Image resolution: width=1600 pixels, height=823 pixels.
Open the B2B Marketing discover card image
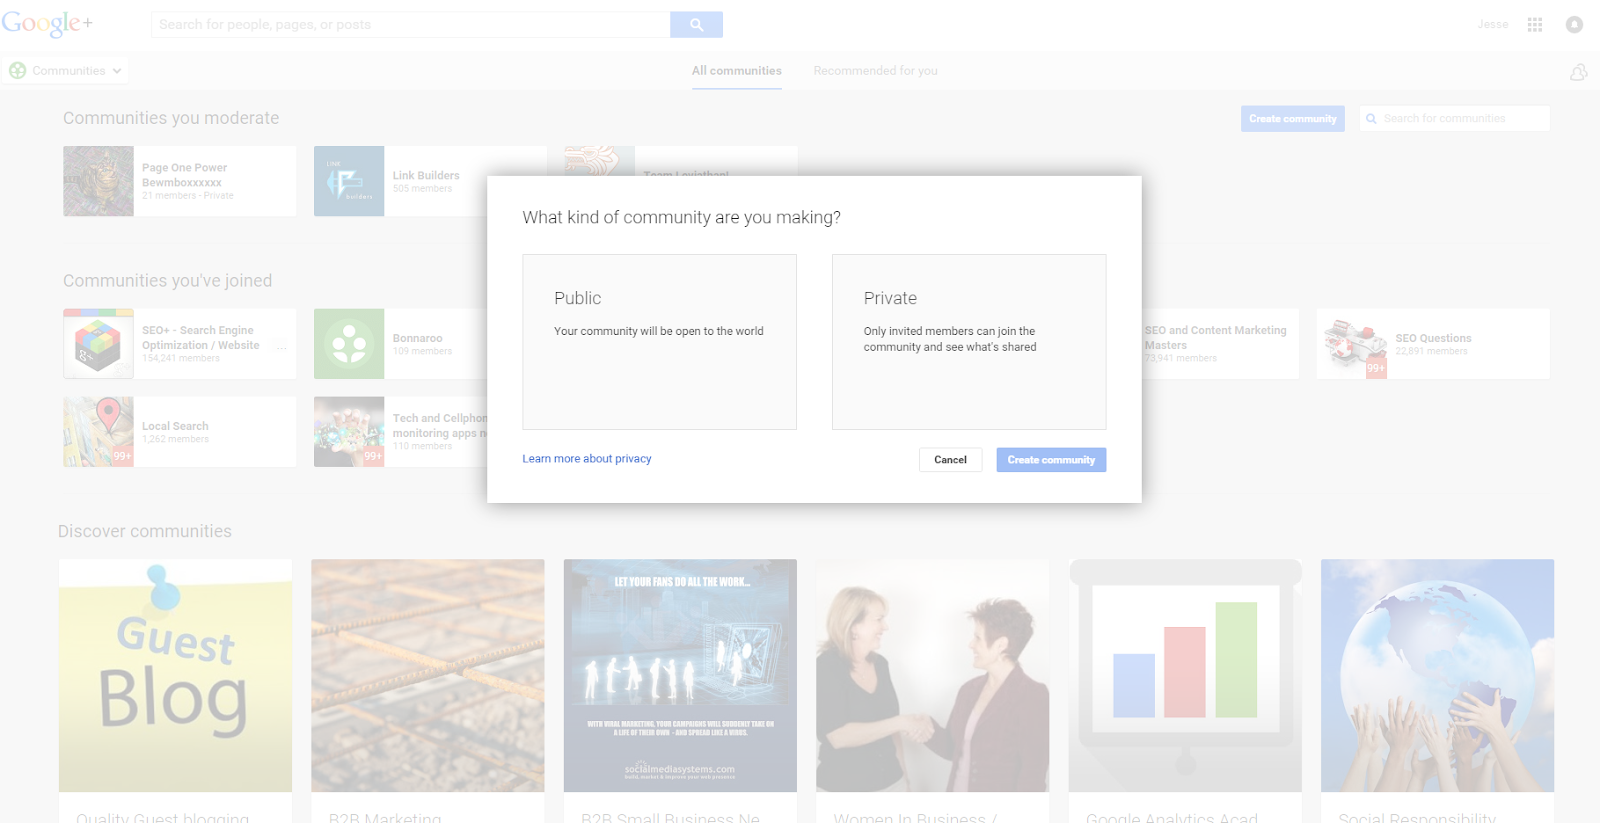[x=428, y=676]
